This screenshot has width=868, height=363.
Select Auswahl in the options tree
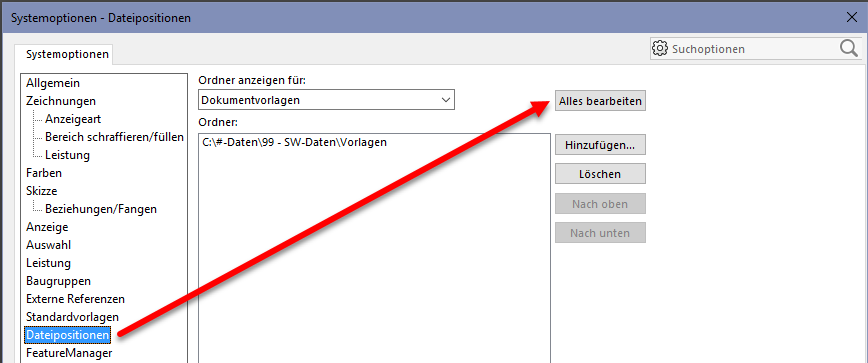click(48, 245)
